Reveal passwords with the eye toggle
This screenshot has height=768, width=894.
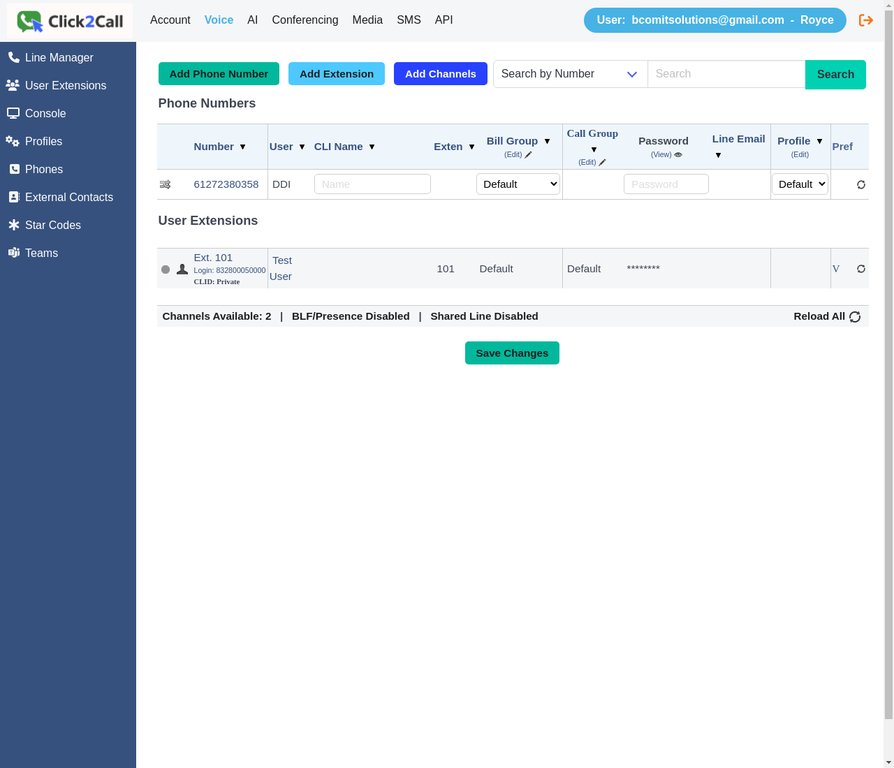[x=677, y=154]
